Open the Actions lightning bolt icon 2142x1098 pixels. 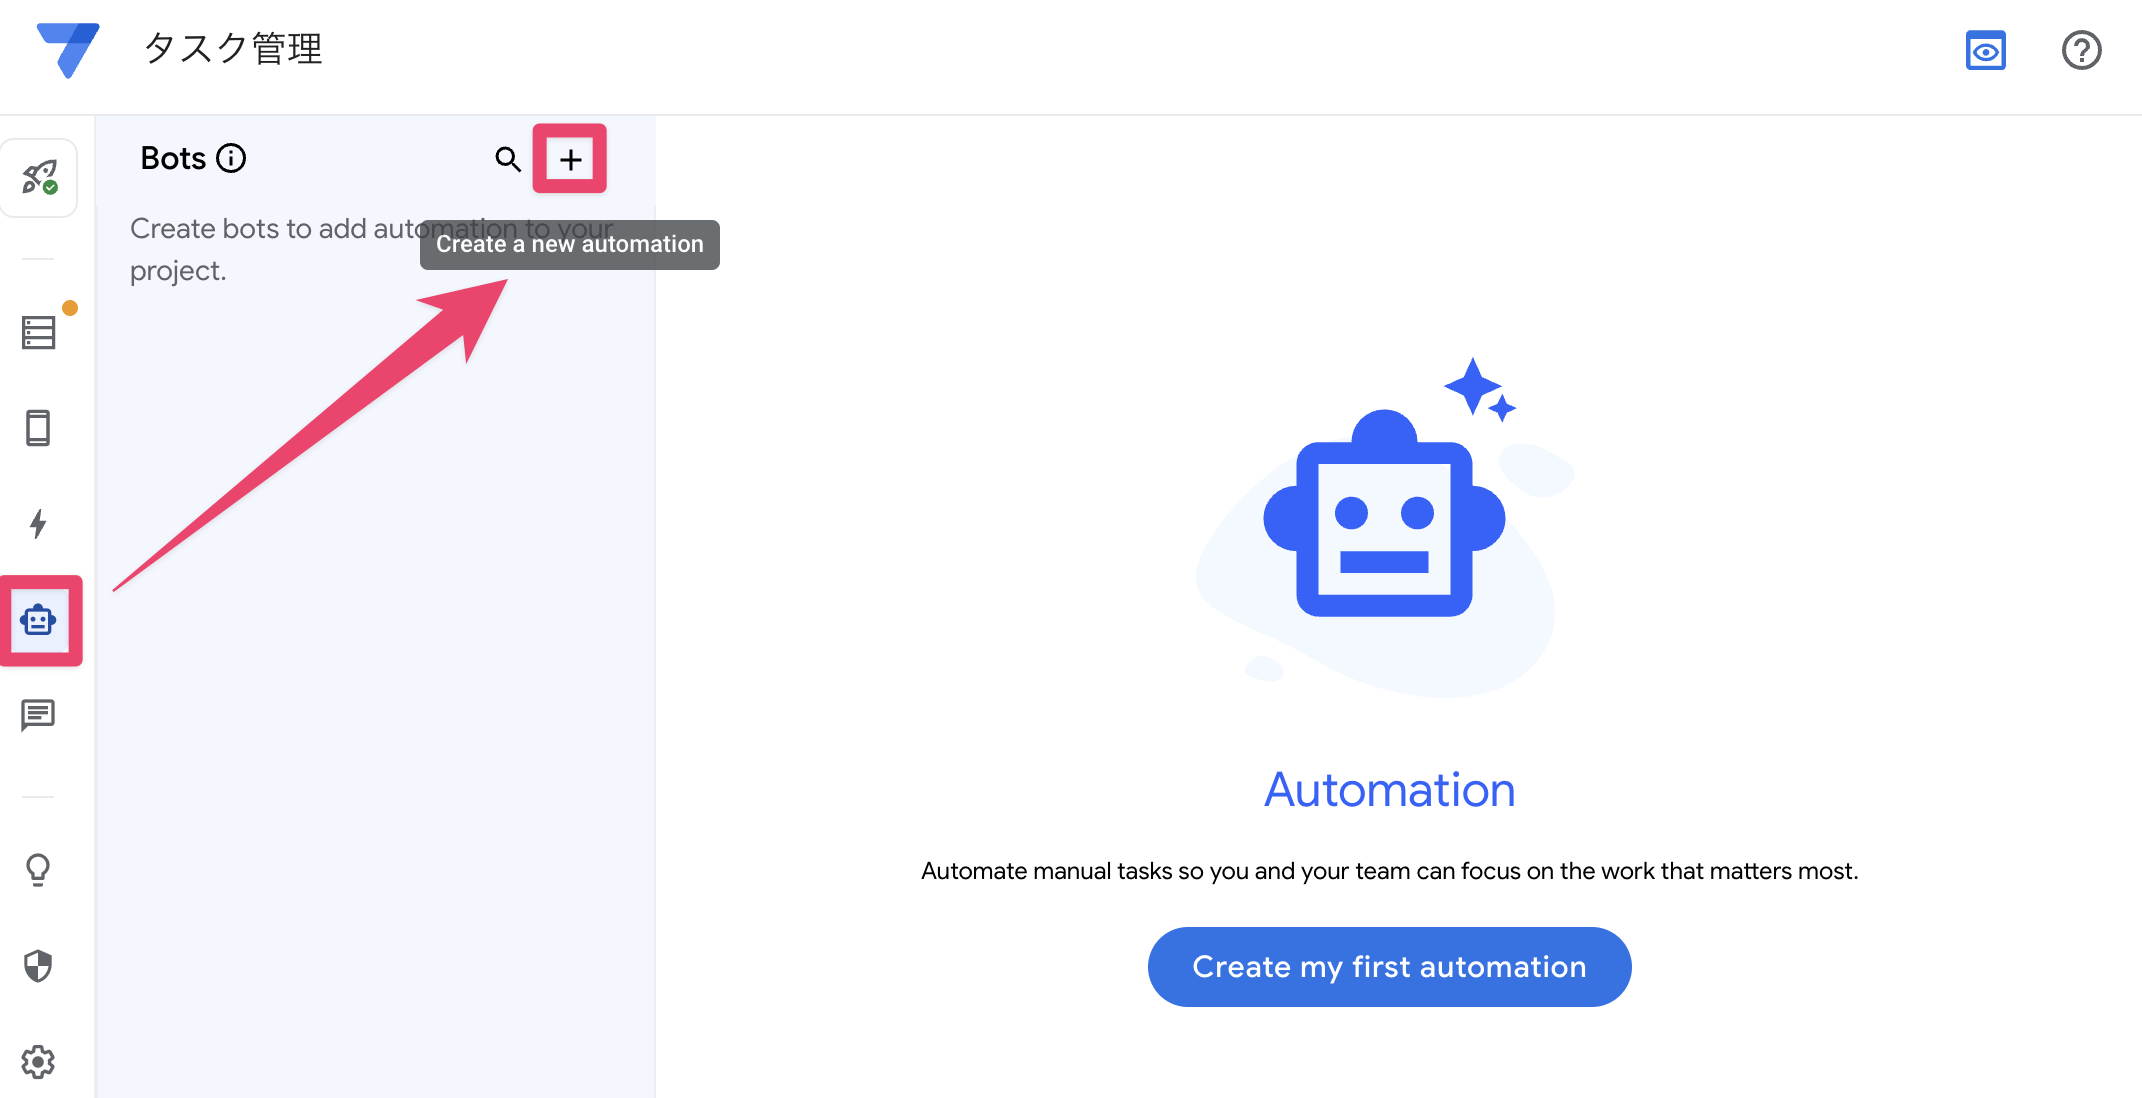pos(38,523)
